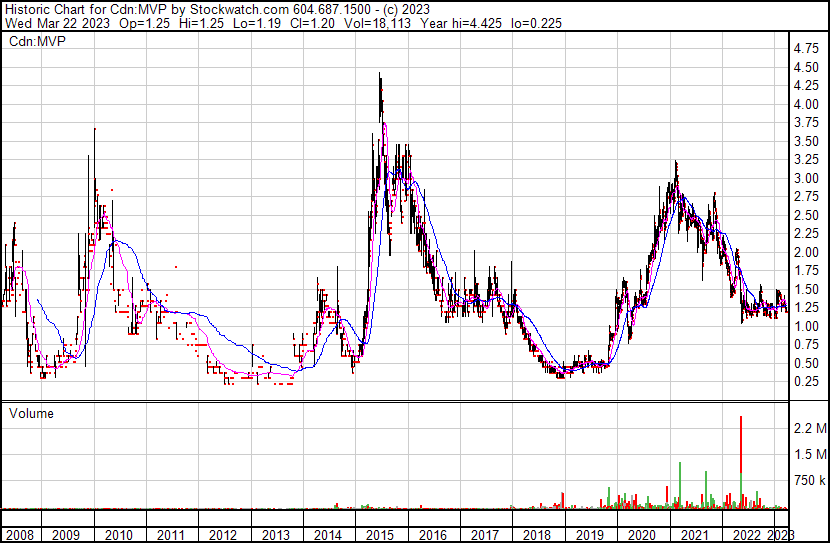Click the 3.00 price axis label
The image size is (830, 543).
tap(804, 178)
